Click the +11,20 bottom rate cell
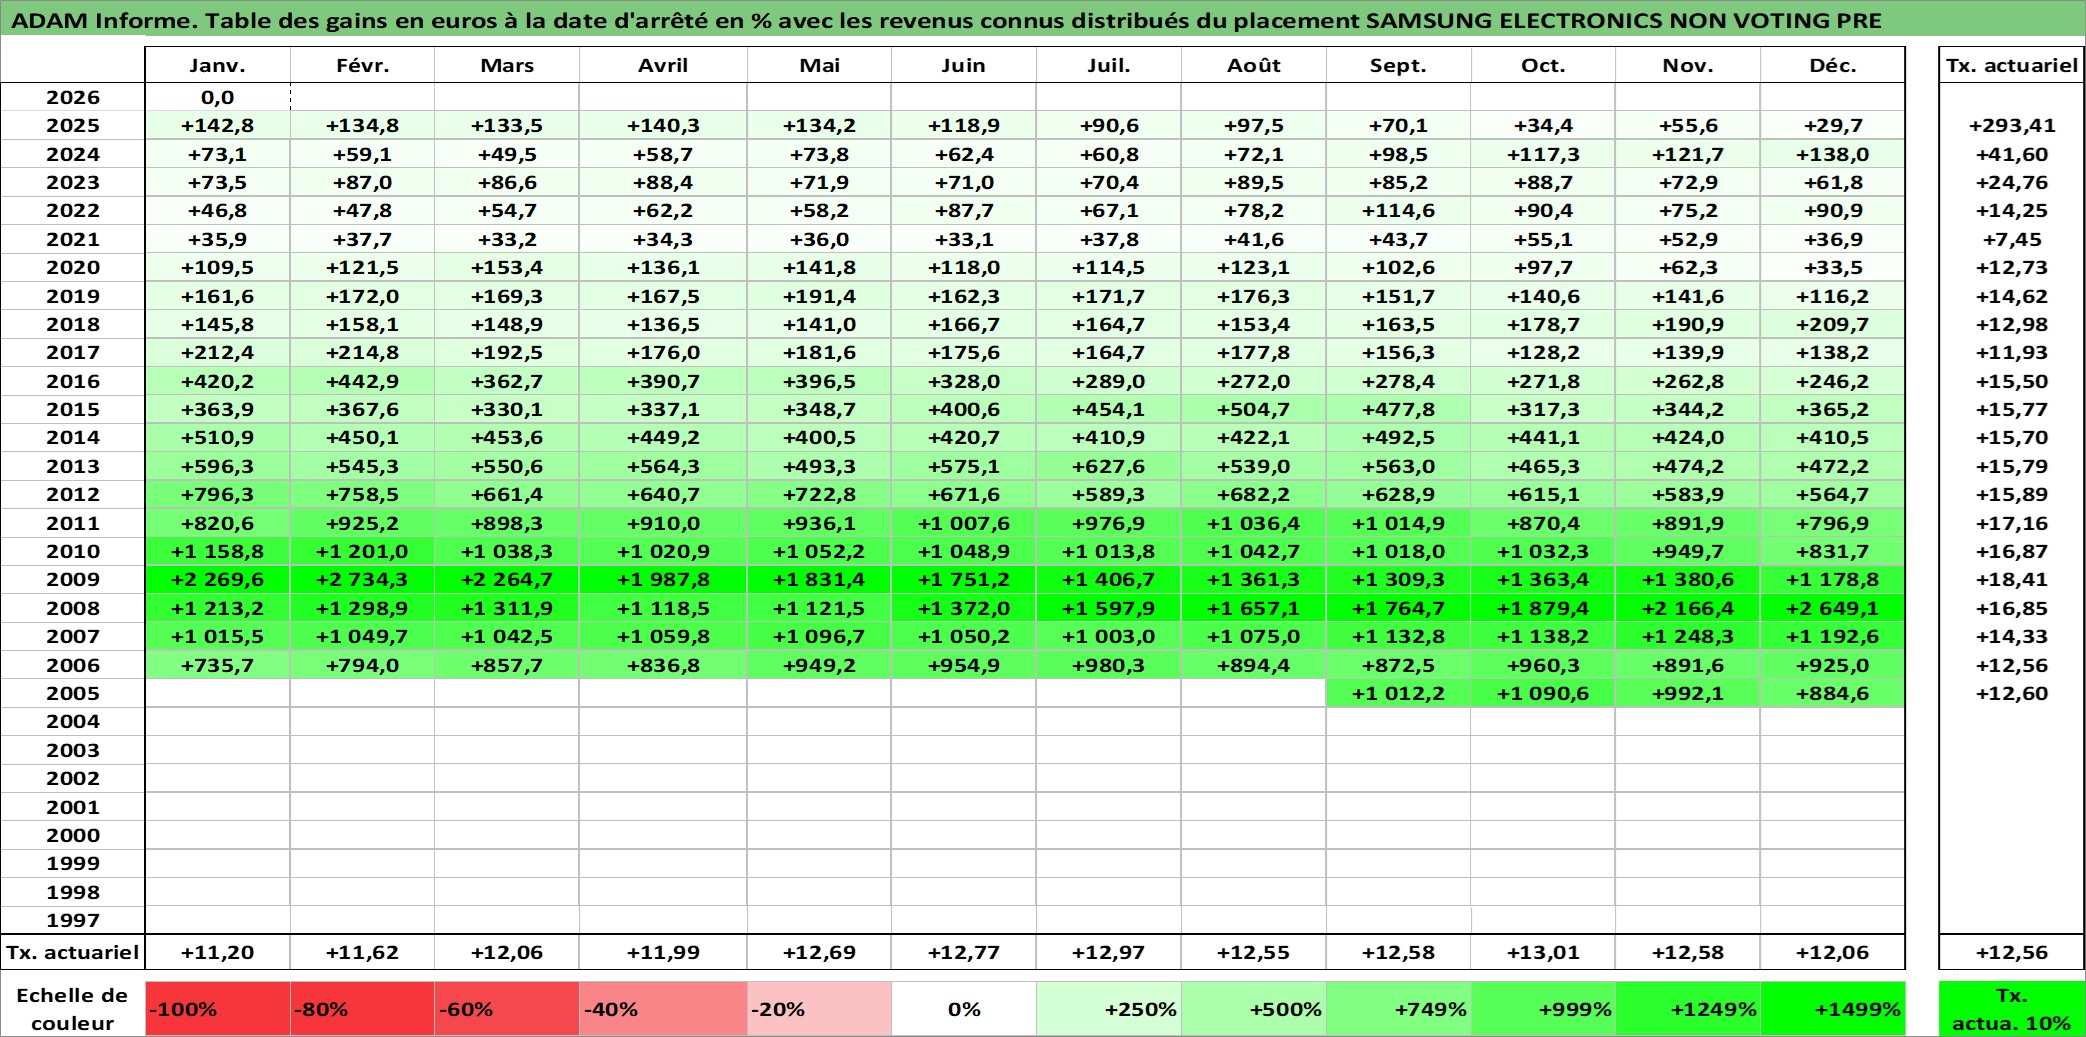2086x1037 pixels. 217,952
